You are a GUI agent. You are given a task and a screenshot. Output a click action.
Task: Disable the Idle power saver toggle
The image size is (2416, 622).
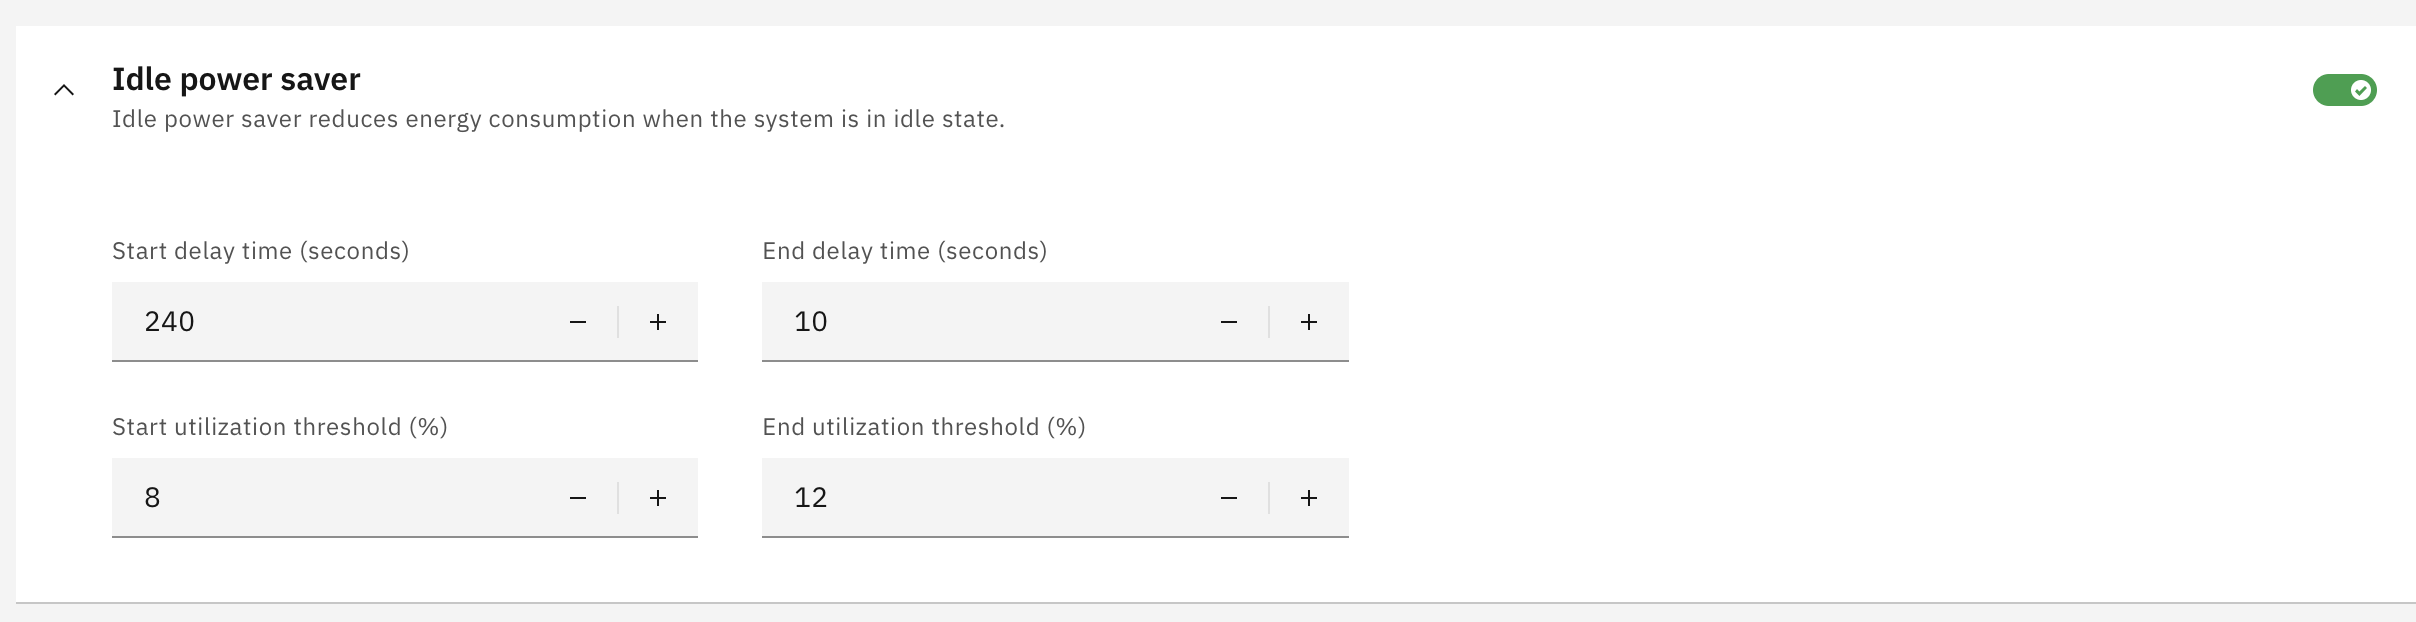2345,90
